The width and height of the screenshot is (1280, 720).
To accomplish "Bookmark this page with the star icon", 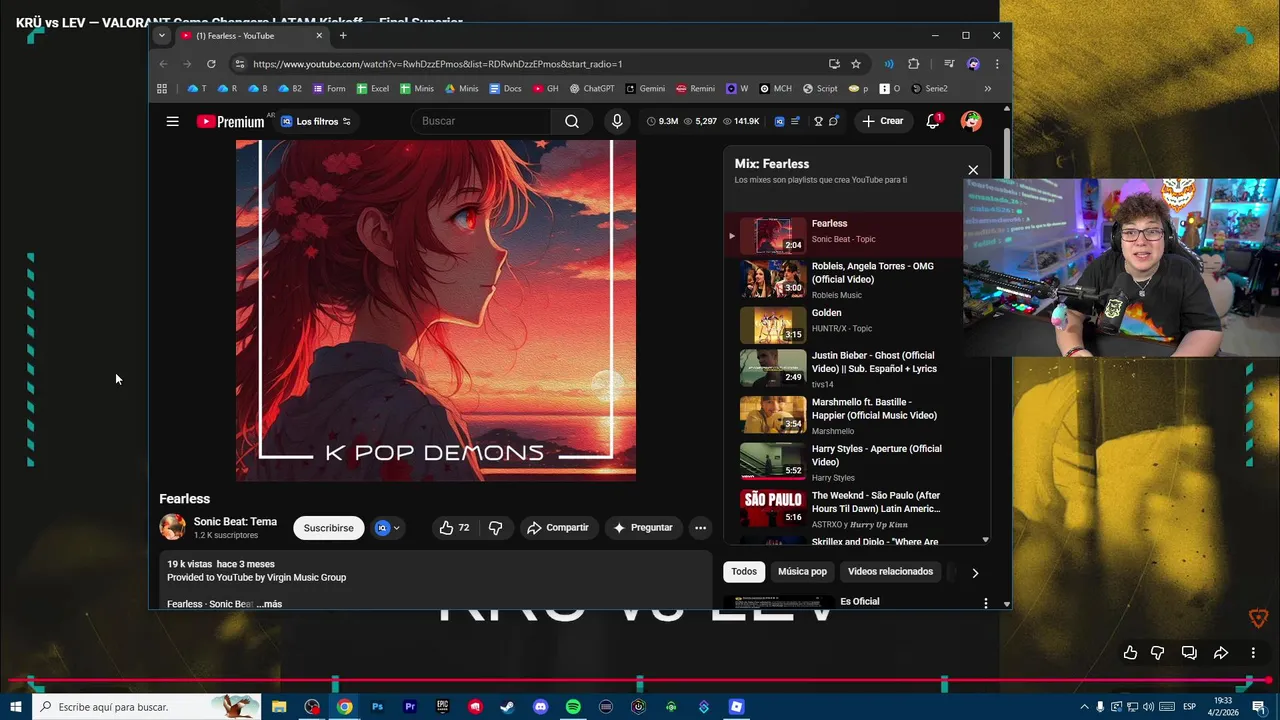I will coord(856,64).
